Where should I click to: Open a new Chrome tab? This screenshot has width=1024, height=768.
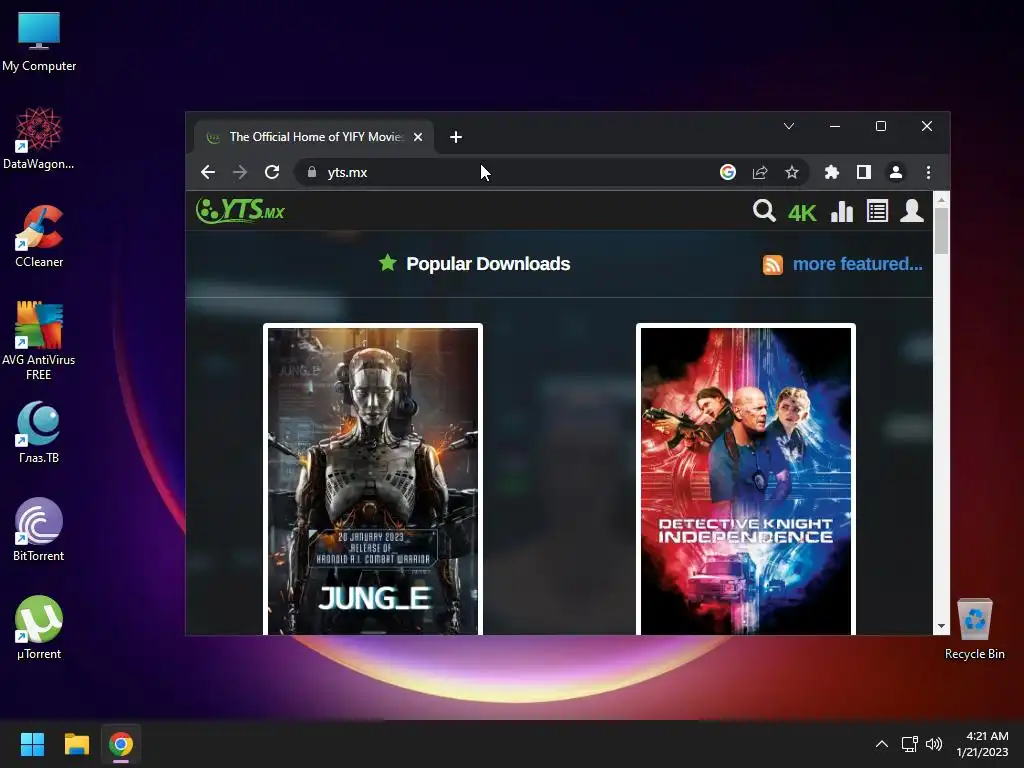(456, 137)
